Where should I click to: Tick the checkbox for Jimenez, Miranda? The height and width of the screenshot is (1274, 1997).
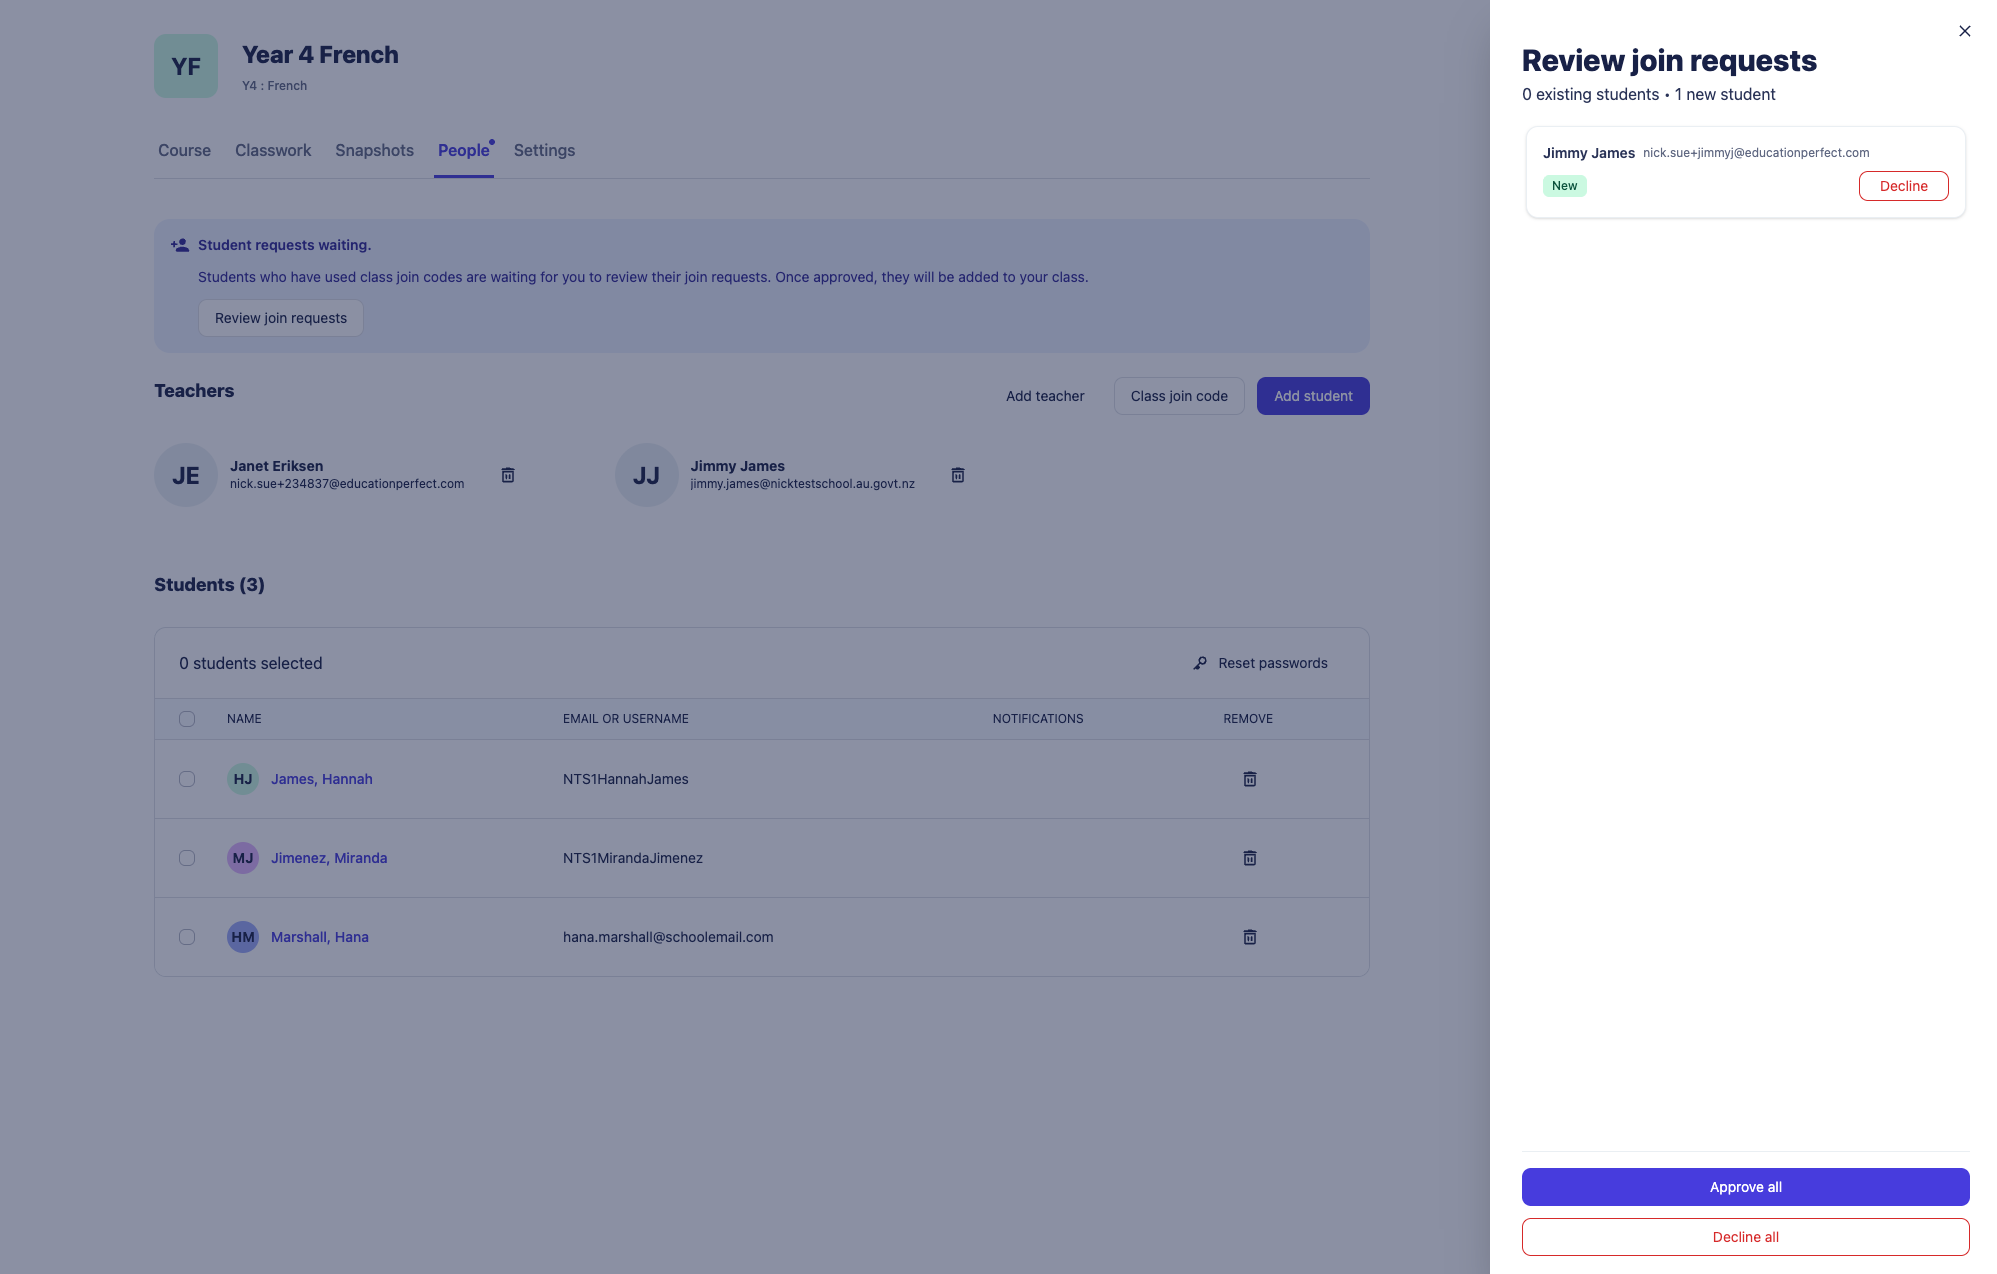[187, 858]
